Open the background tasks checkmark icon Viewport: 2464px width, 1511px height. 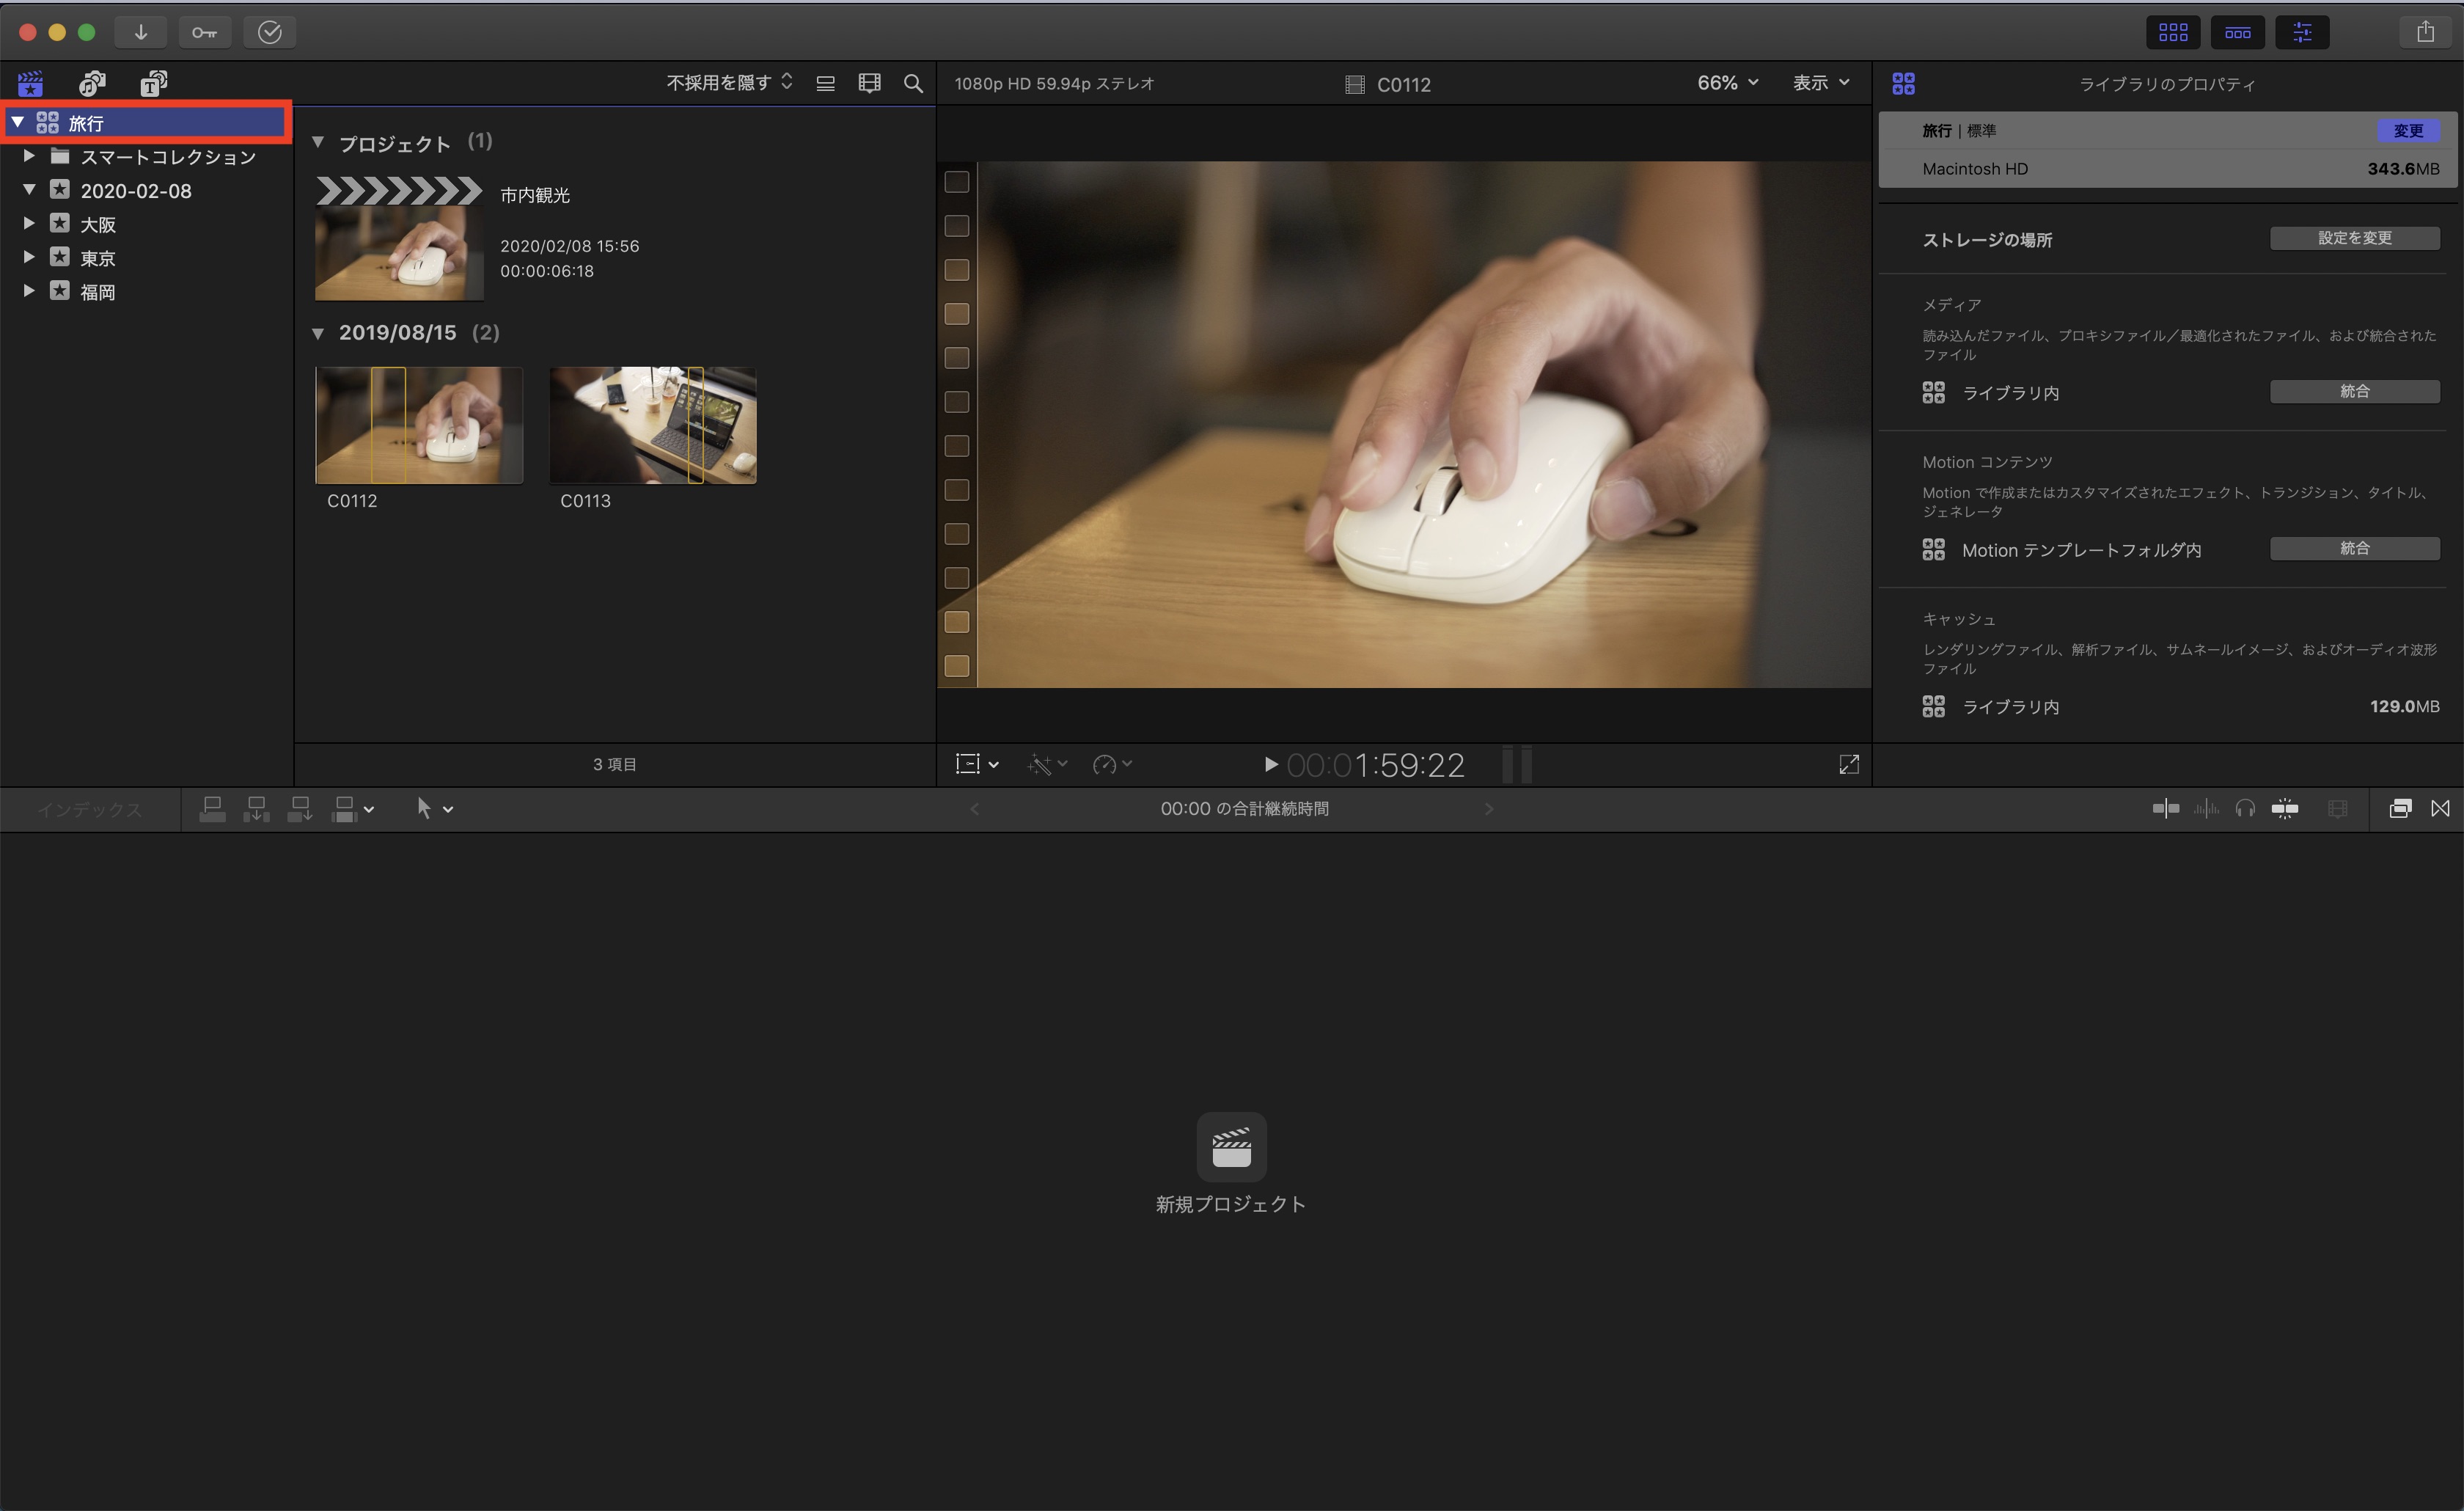coord(269,32)
